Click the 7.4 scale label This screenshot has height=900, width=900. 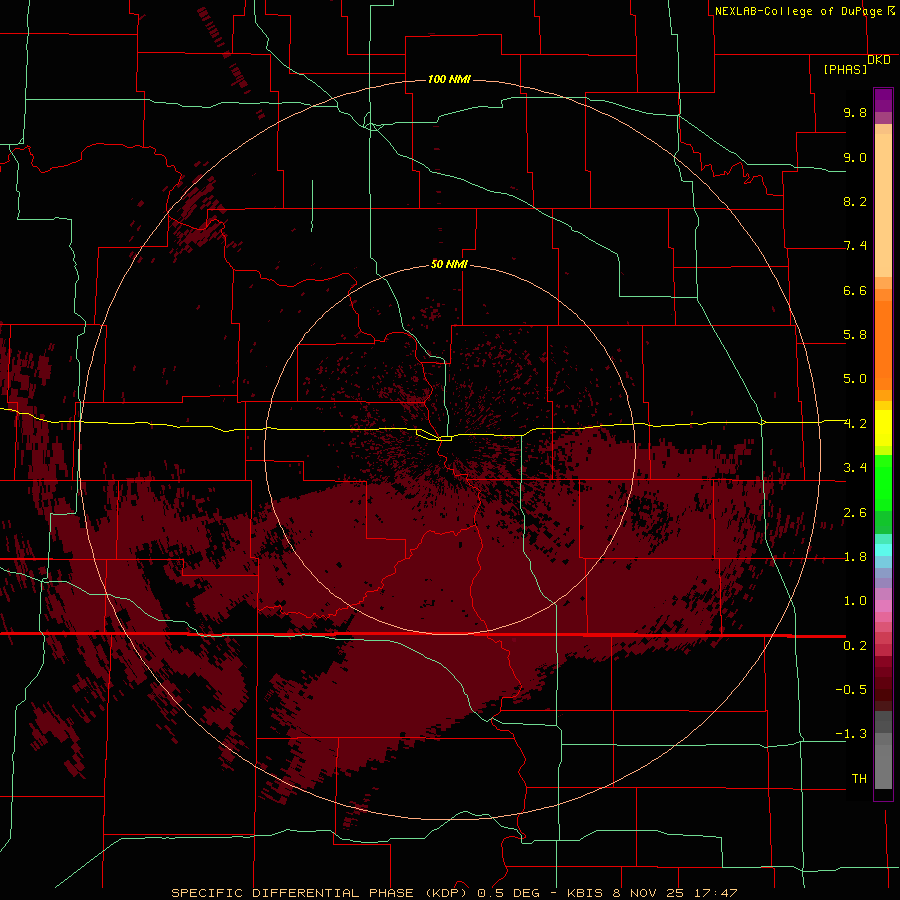point(855,246)
